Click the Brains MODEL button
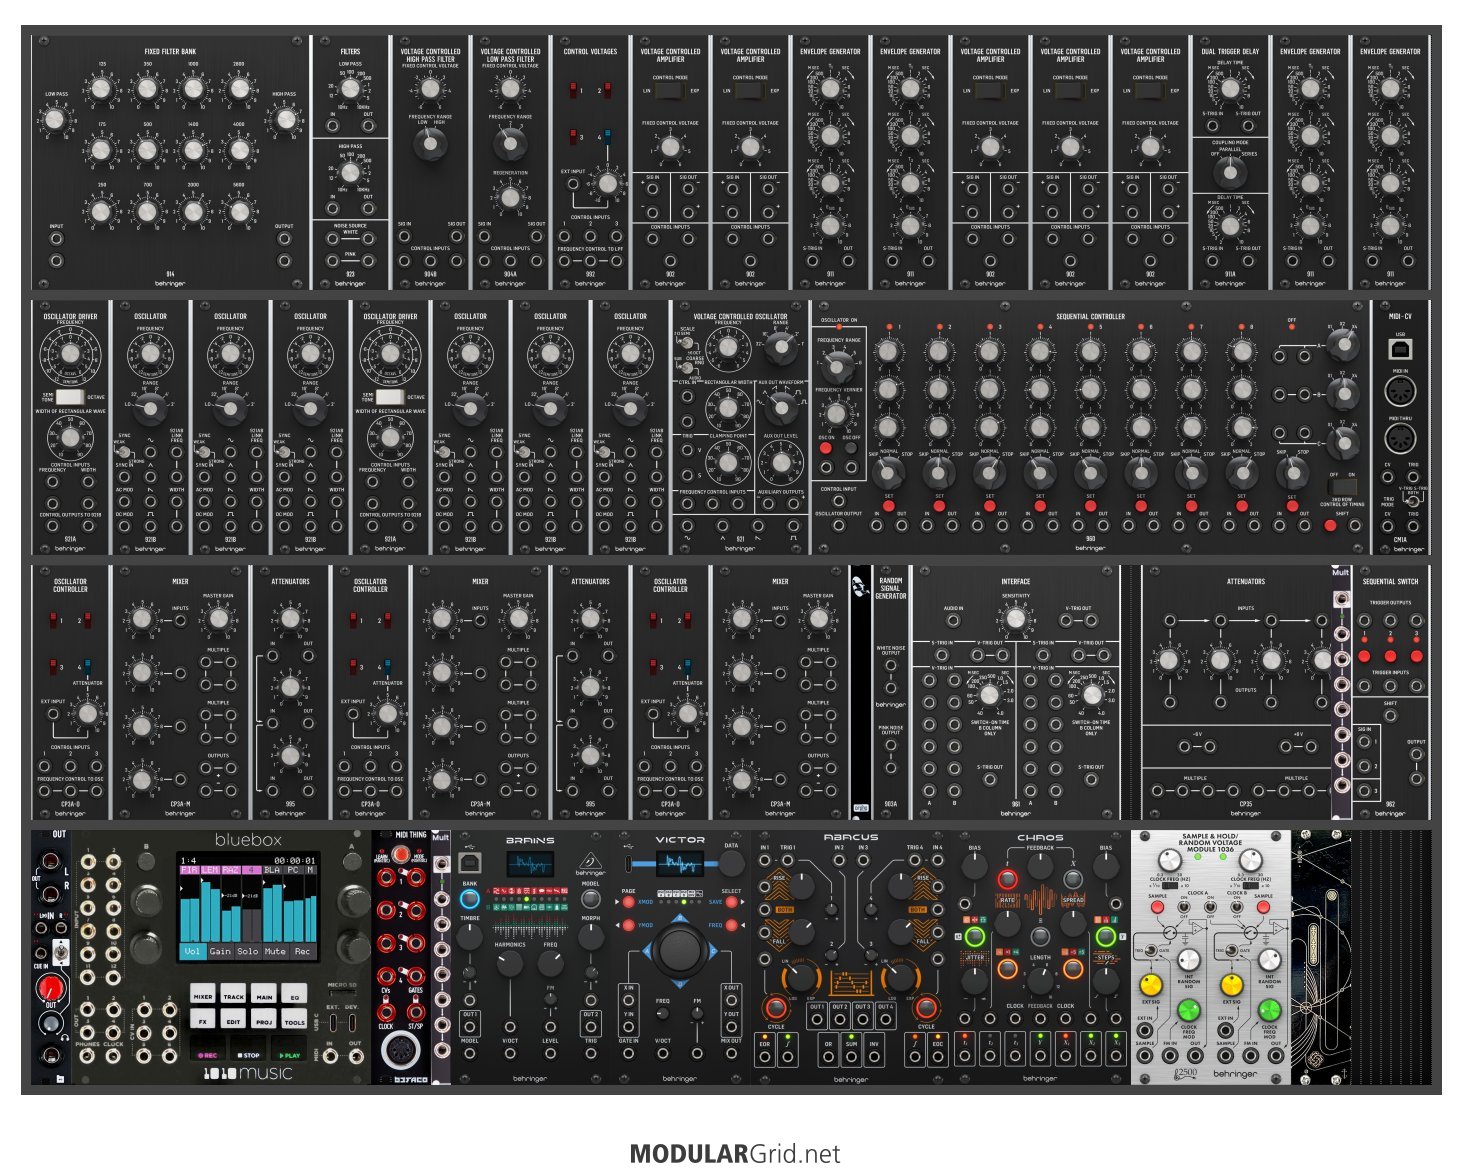 591,898
